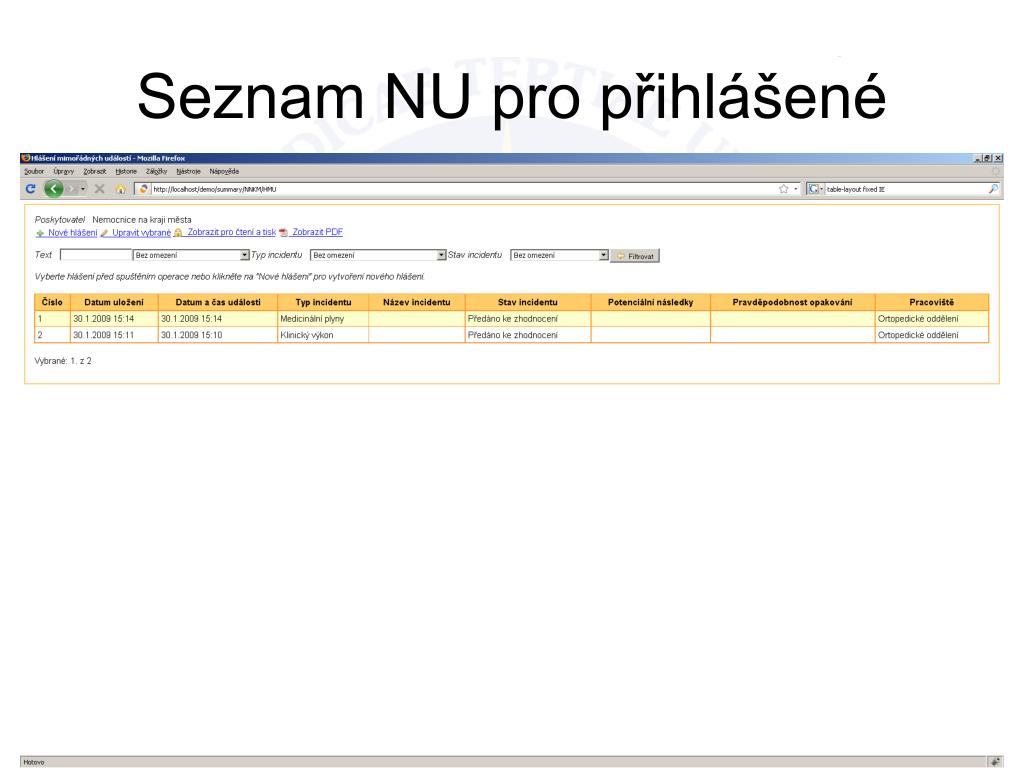Go back with the green arrow button
This screenshot has width=1024, height=768.
(x=54, y=189)
